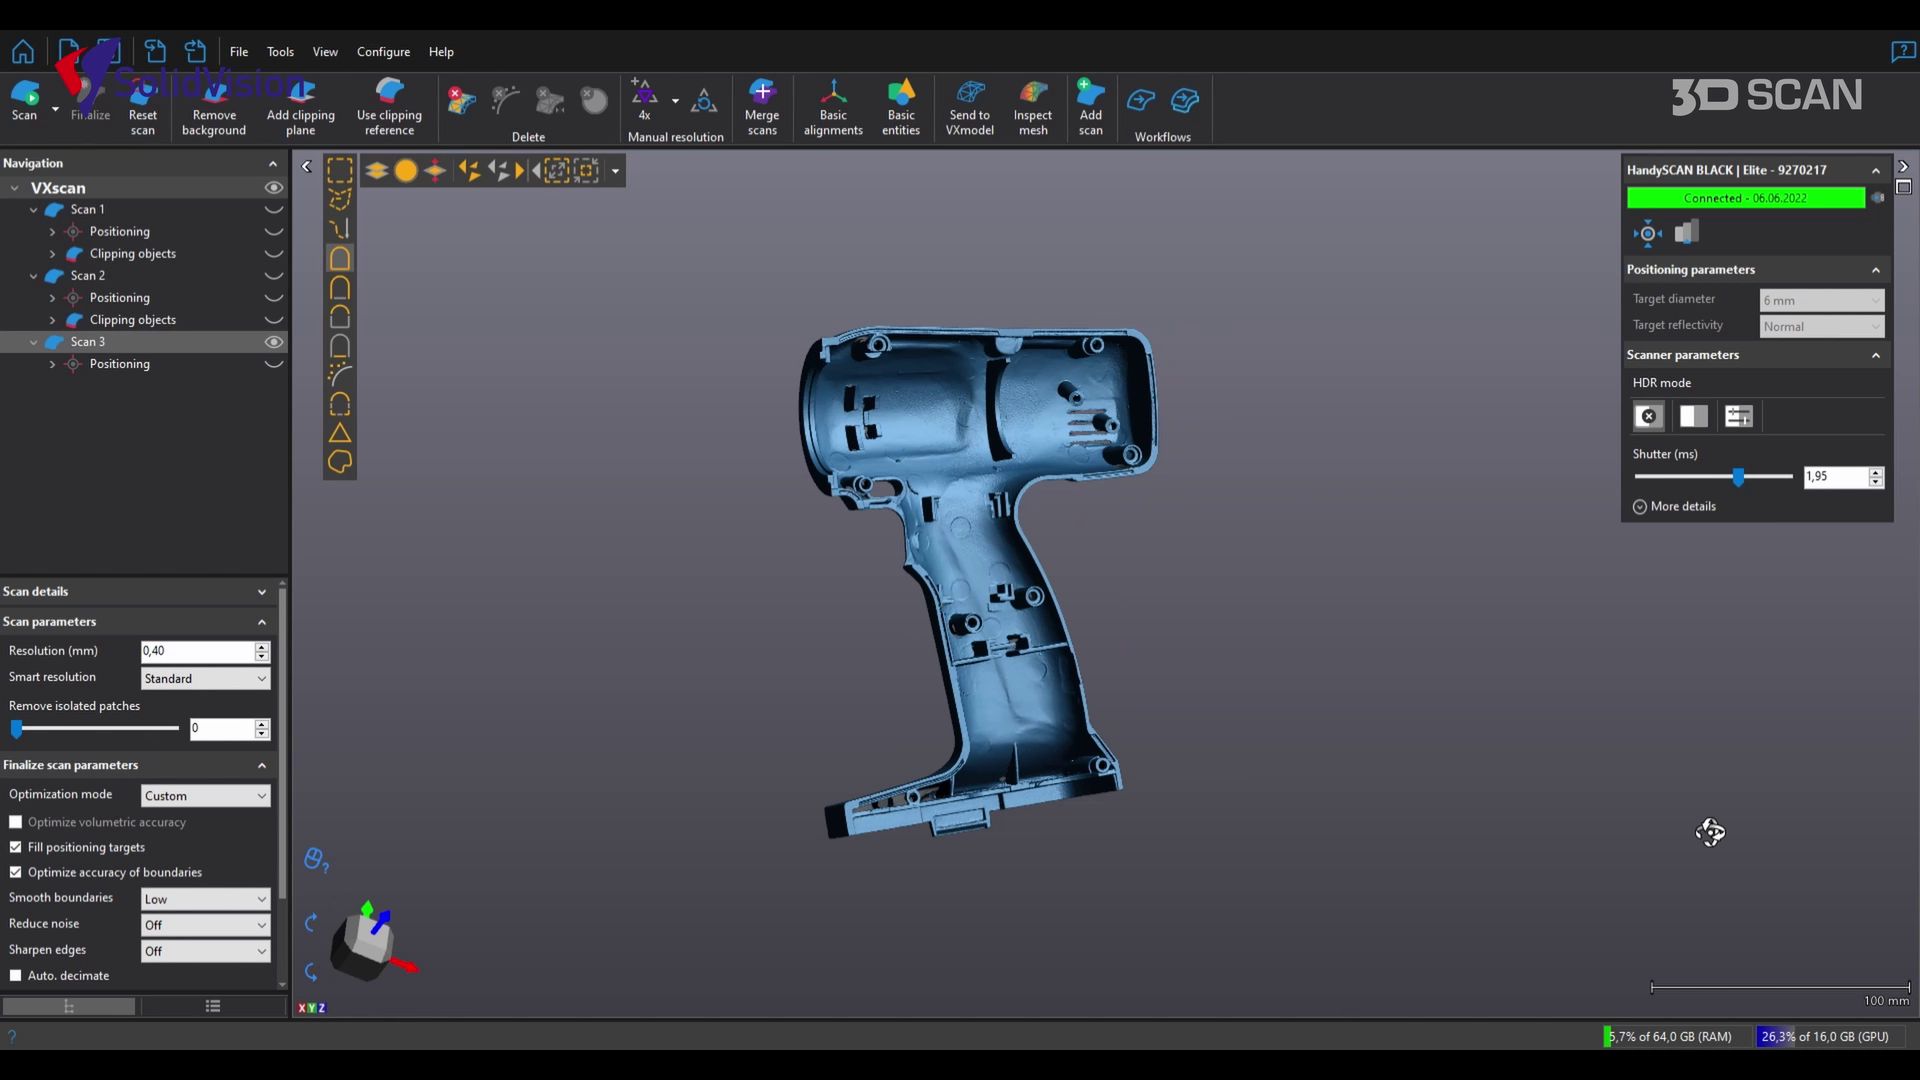Open Optimization mode dropdown
The width and height of the screenshot is (1920, 1080).
pyautogui.click(x=205, y=796)
